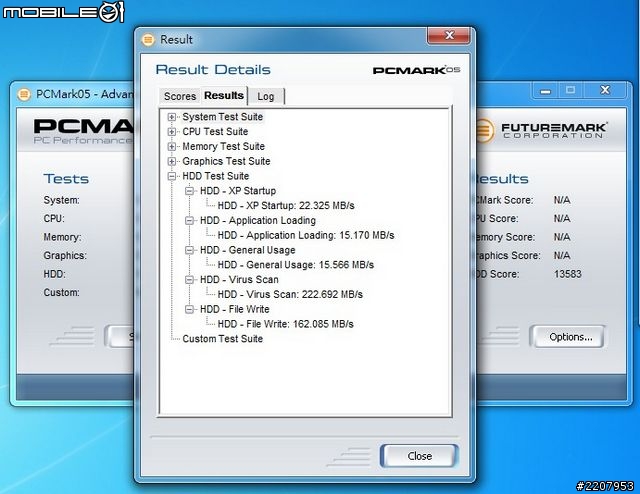Expand the CPU Test Suite node
640x494 pixels.
(x=172, y=132)
